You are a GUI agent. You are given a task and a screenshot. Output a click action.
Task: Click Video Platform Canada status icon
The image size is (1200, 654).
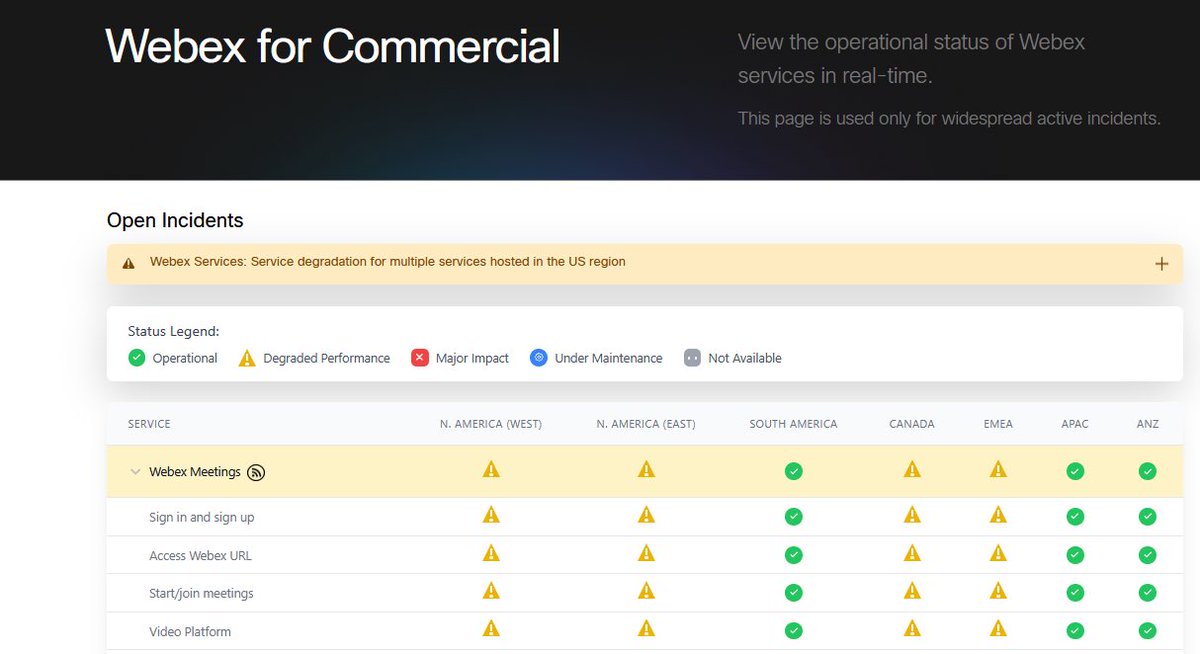912,629
